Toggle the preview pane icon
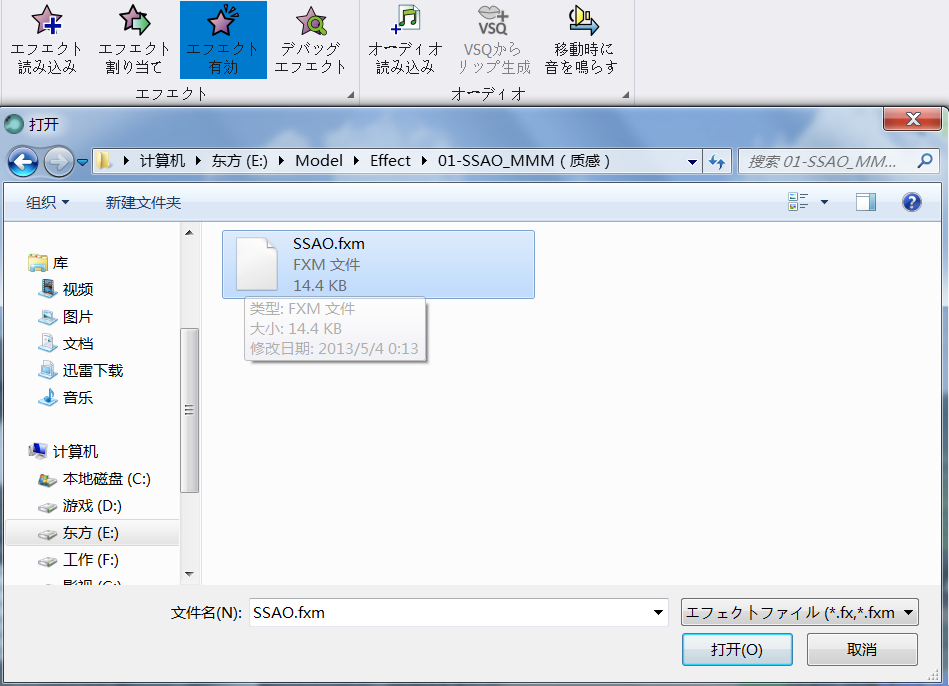Image resolution: width=949 pixels, height=686 pixels. [x=865, y=202]
